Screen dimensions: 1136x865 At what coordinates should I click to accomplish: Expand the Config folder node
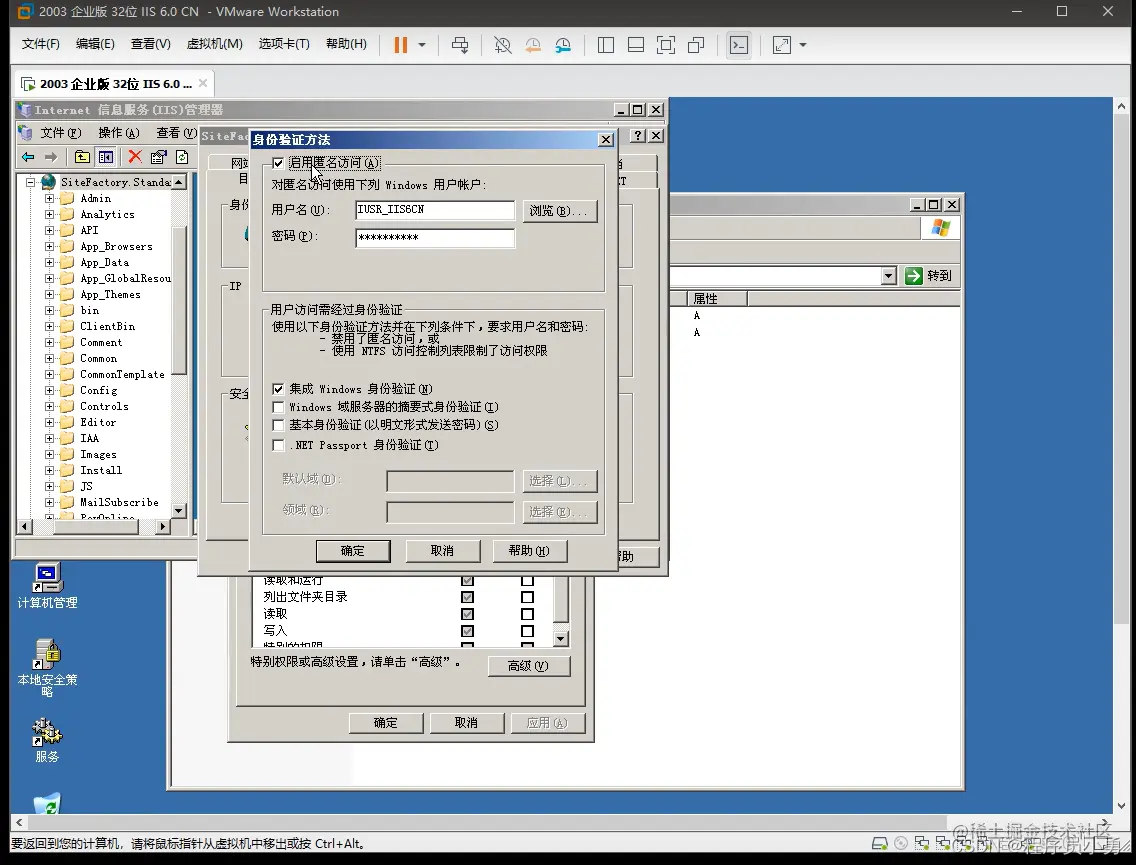(49, 390)
